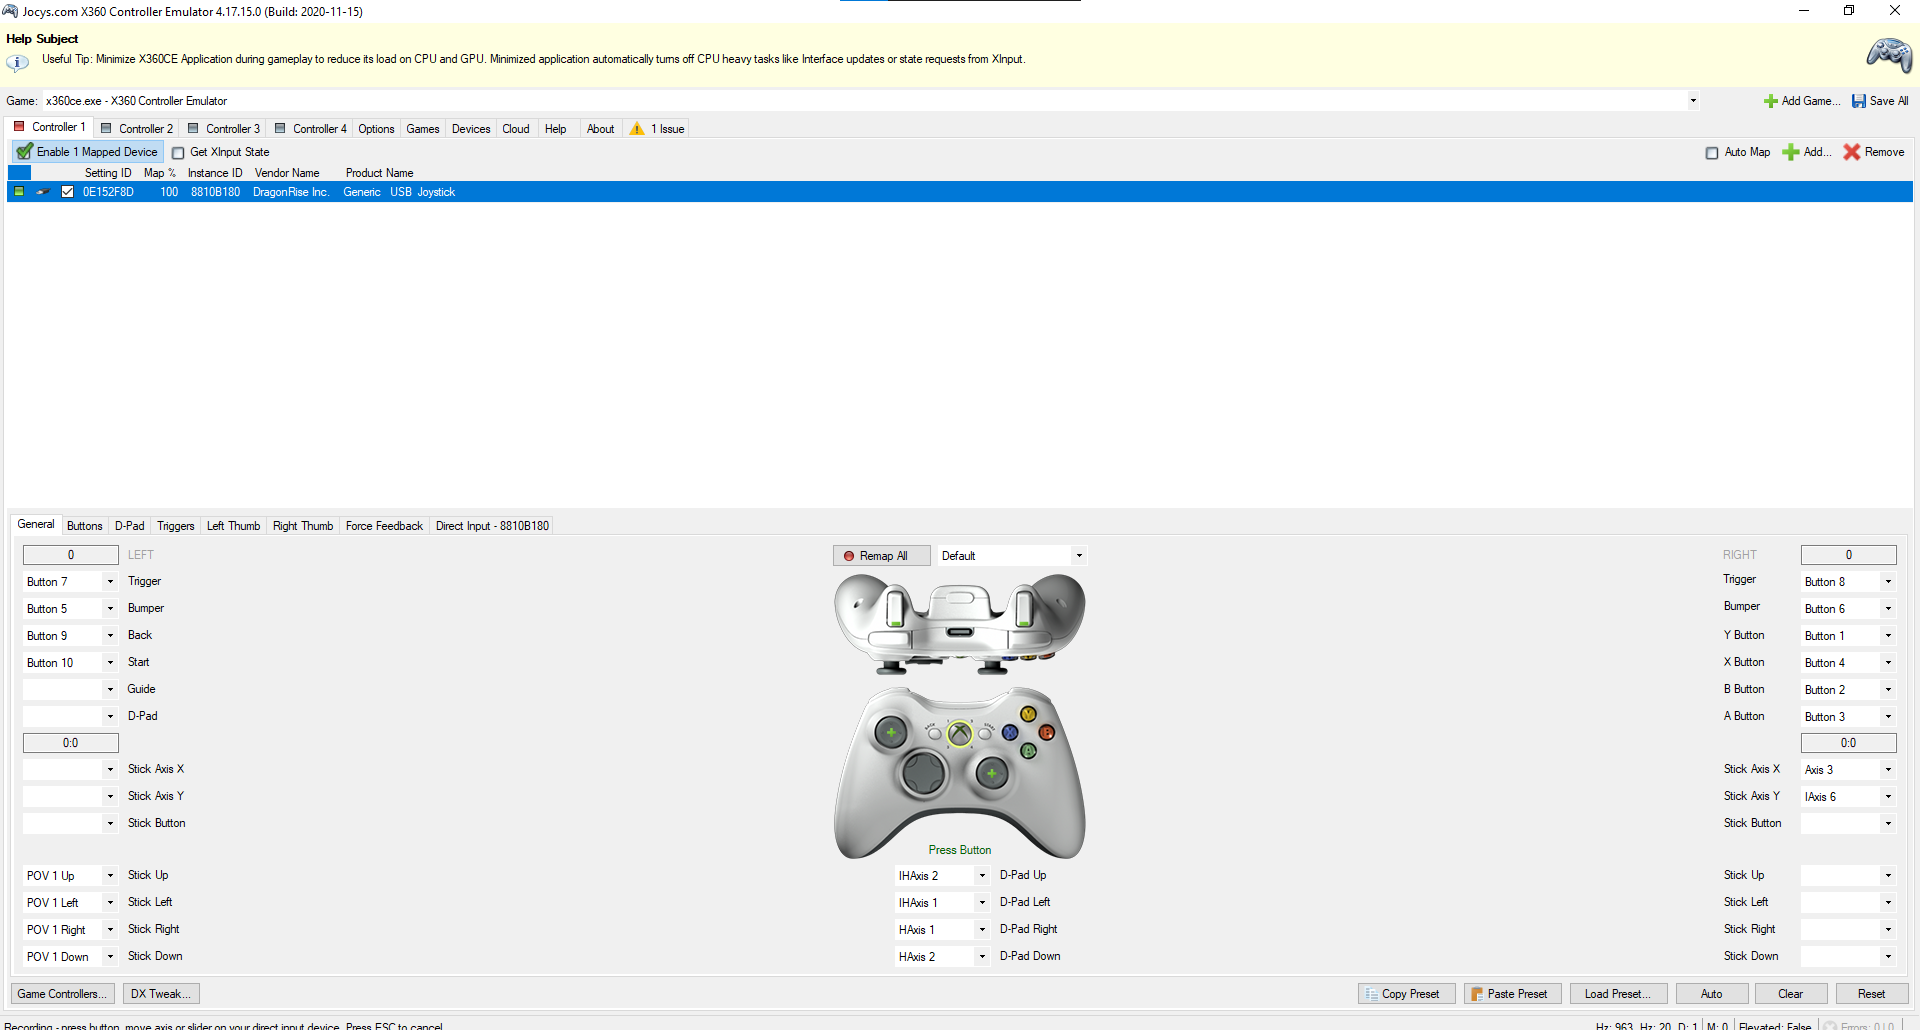Click the Product Name column header
This screenshot has width=1920, height=1030.
coord(379,173)
